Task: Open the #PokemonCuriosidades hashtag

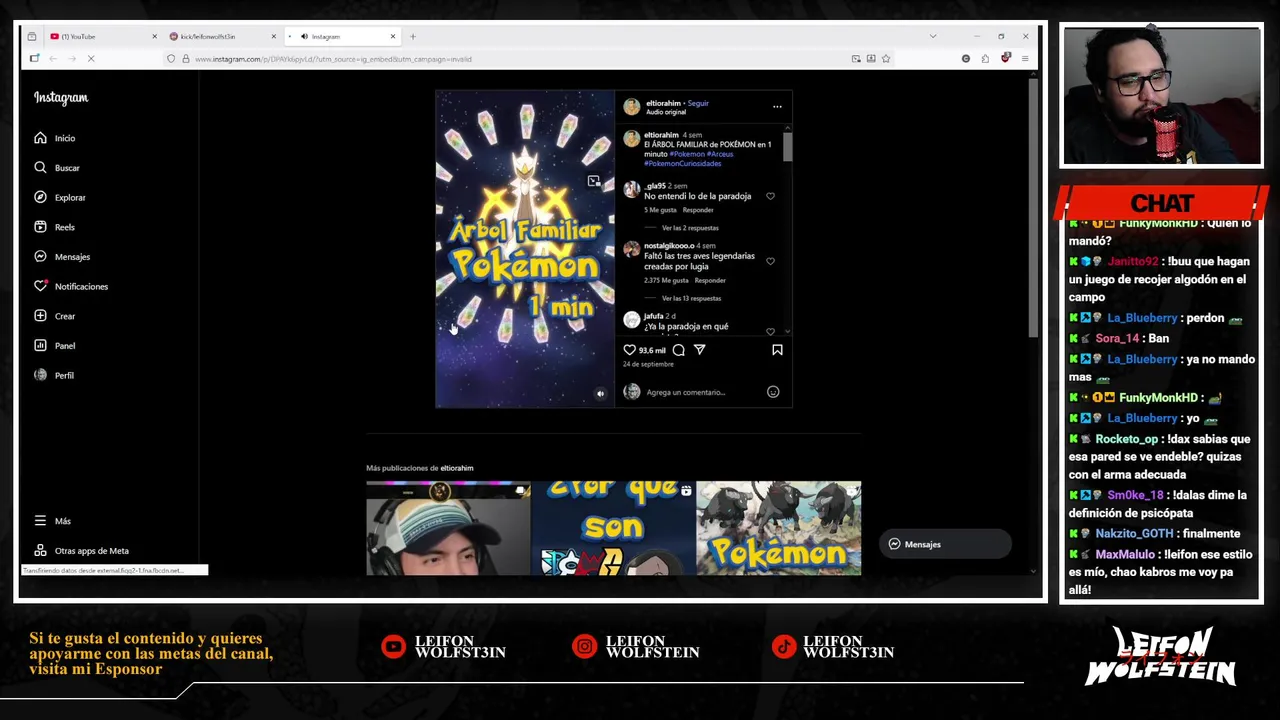Action: click(682, 163)
